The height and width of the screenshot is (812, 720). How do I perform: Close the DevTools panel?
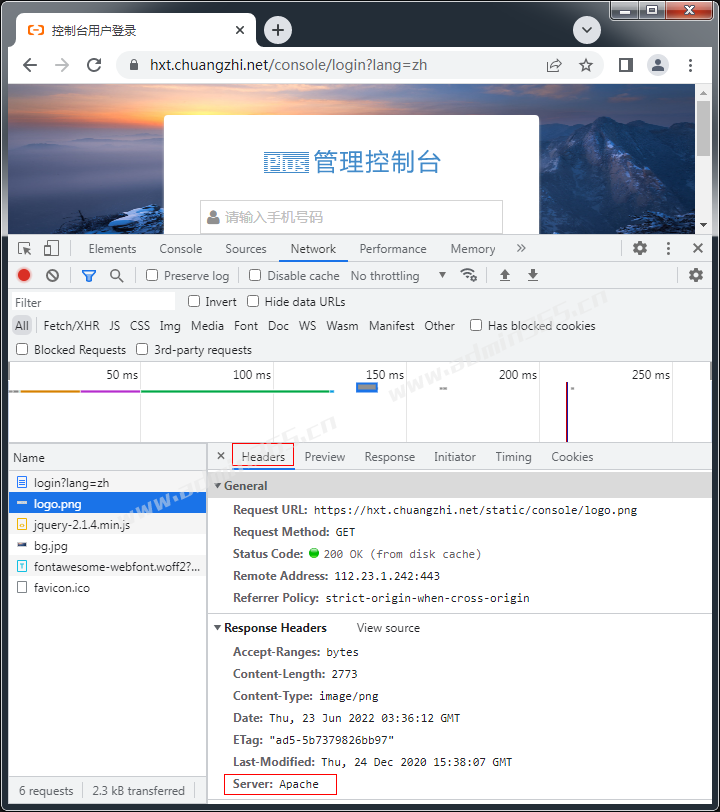(698, 249)
